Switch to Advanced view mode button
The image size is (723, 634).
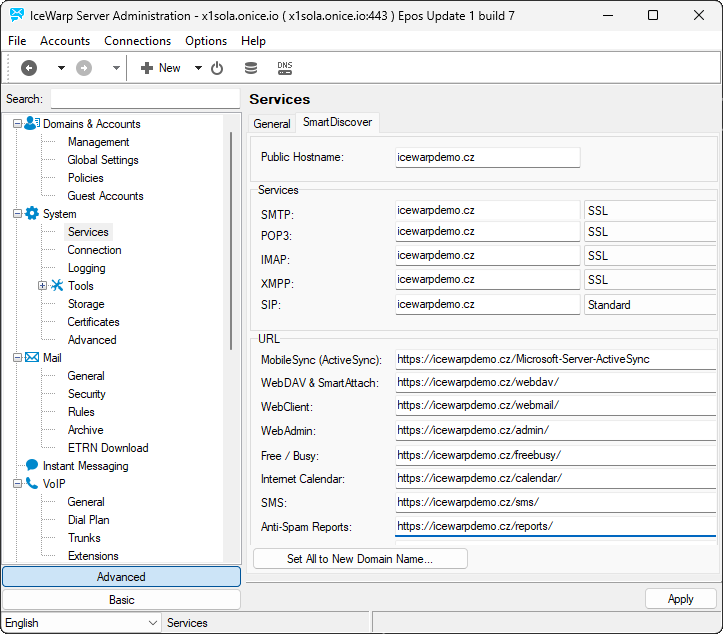(121, 577)
